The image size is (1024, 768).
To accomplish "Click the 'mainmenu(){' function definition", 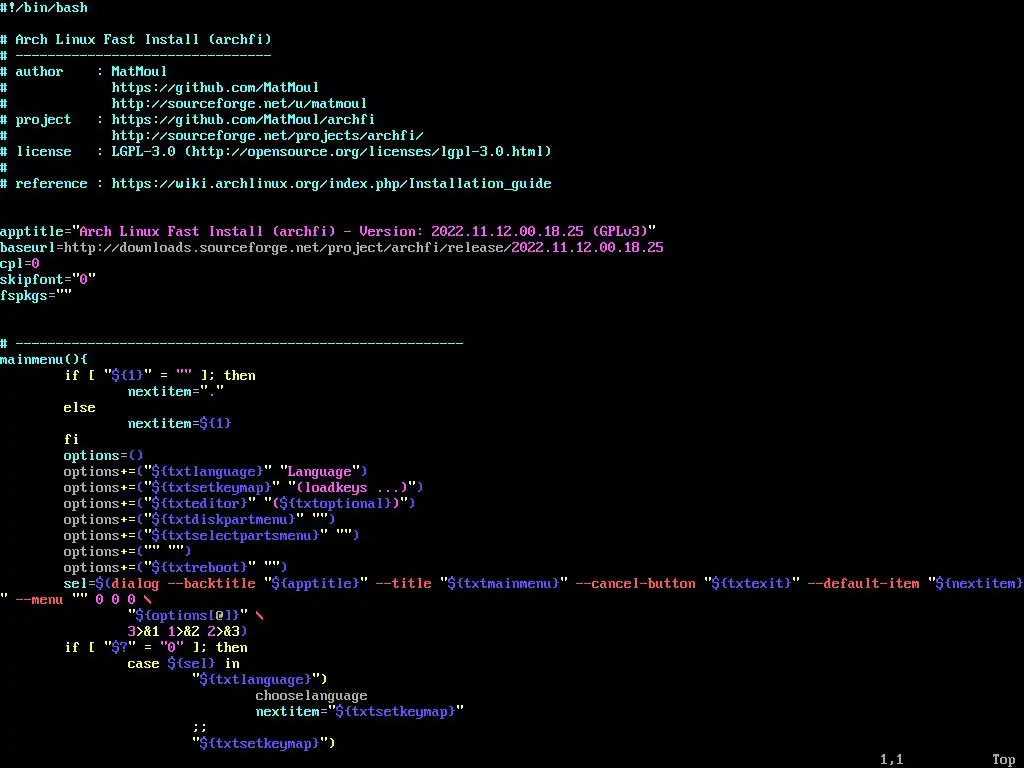I will coord(44,360).
